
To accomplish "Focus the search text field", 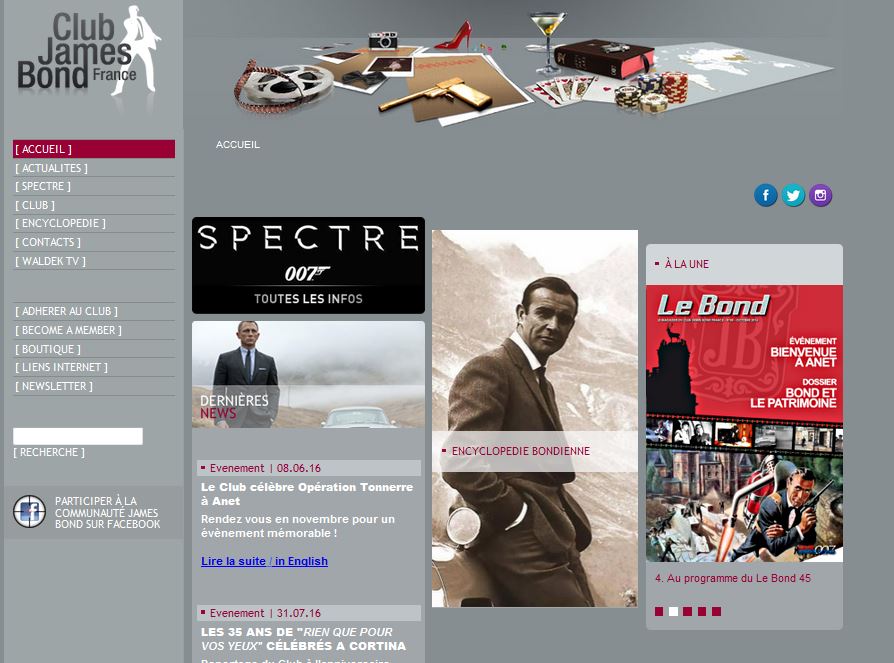I will [78, 436].
